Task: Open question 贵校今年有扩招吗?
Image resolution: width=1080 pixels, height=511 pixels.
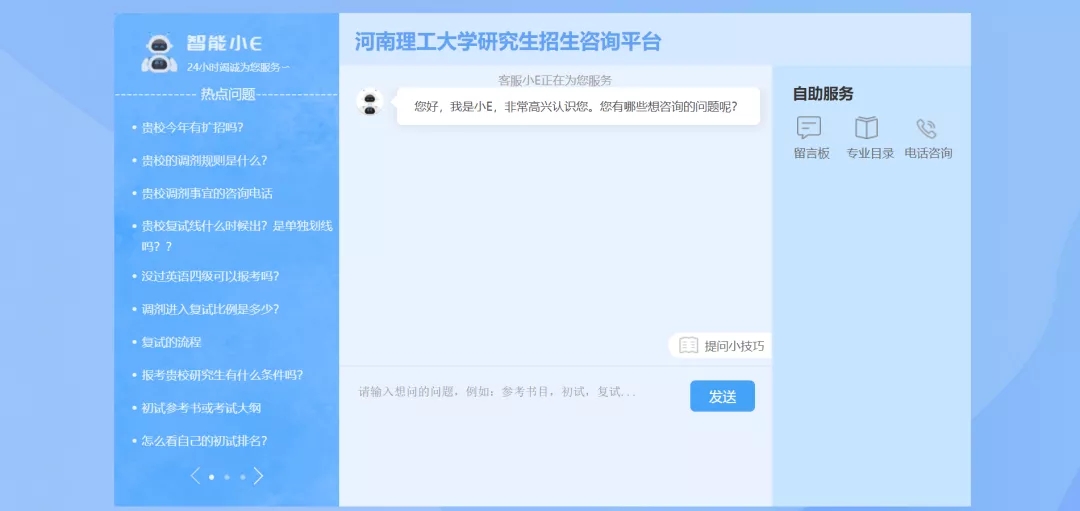Action: (x=192, y=127)
